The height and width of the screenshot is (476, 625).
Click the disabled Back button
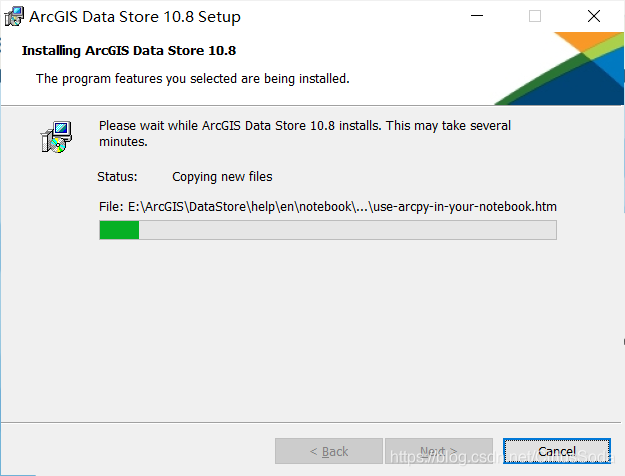coord(329,451)
